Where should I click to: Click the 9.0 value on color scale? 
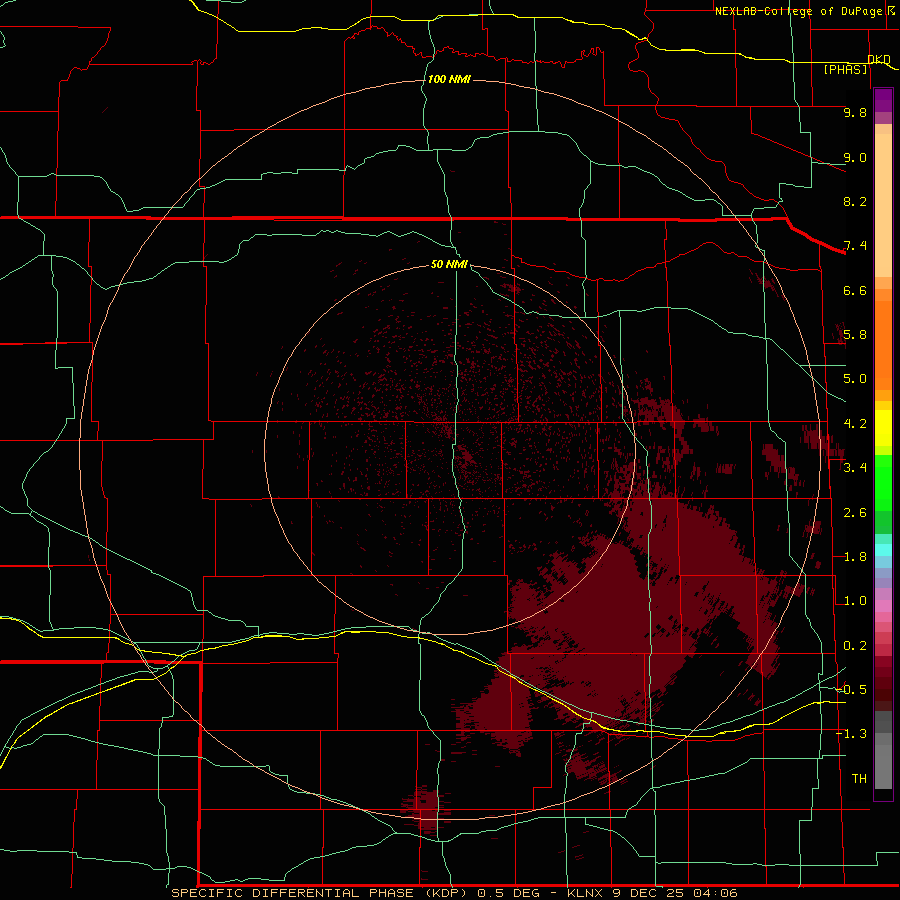855,157
